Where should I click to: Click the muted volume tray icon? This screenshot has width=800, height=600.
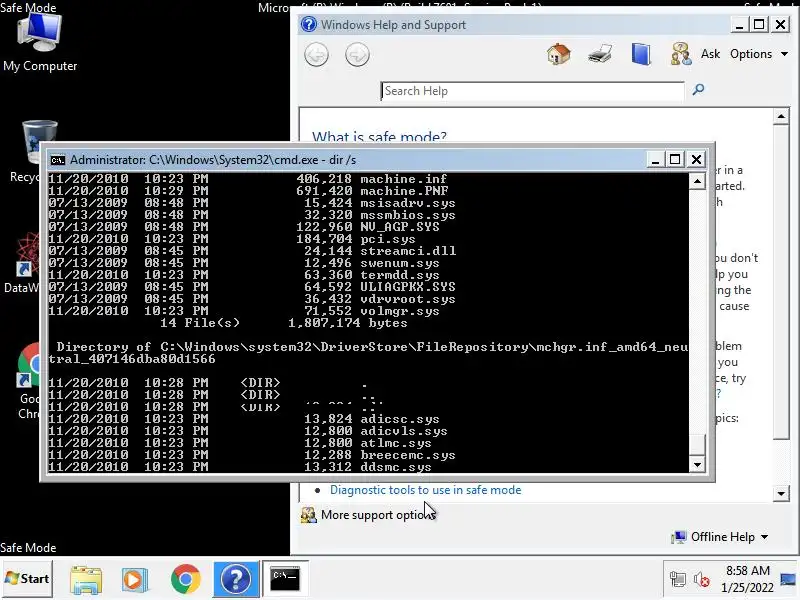702,580
